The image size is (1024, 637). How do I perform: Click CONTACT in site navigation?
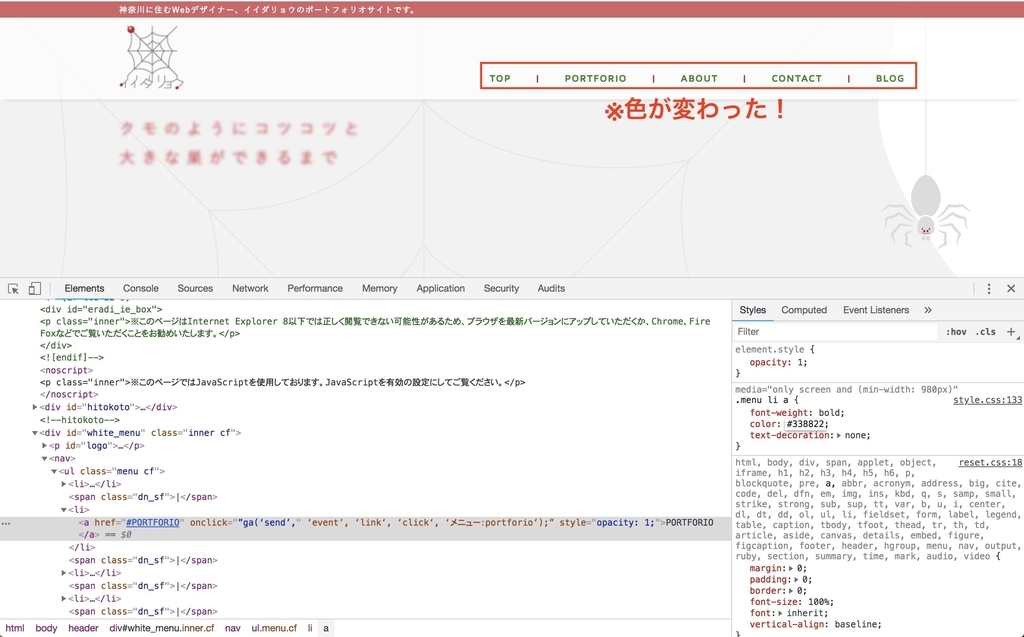click(797, 78)
